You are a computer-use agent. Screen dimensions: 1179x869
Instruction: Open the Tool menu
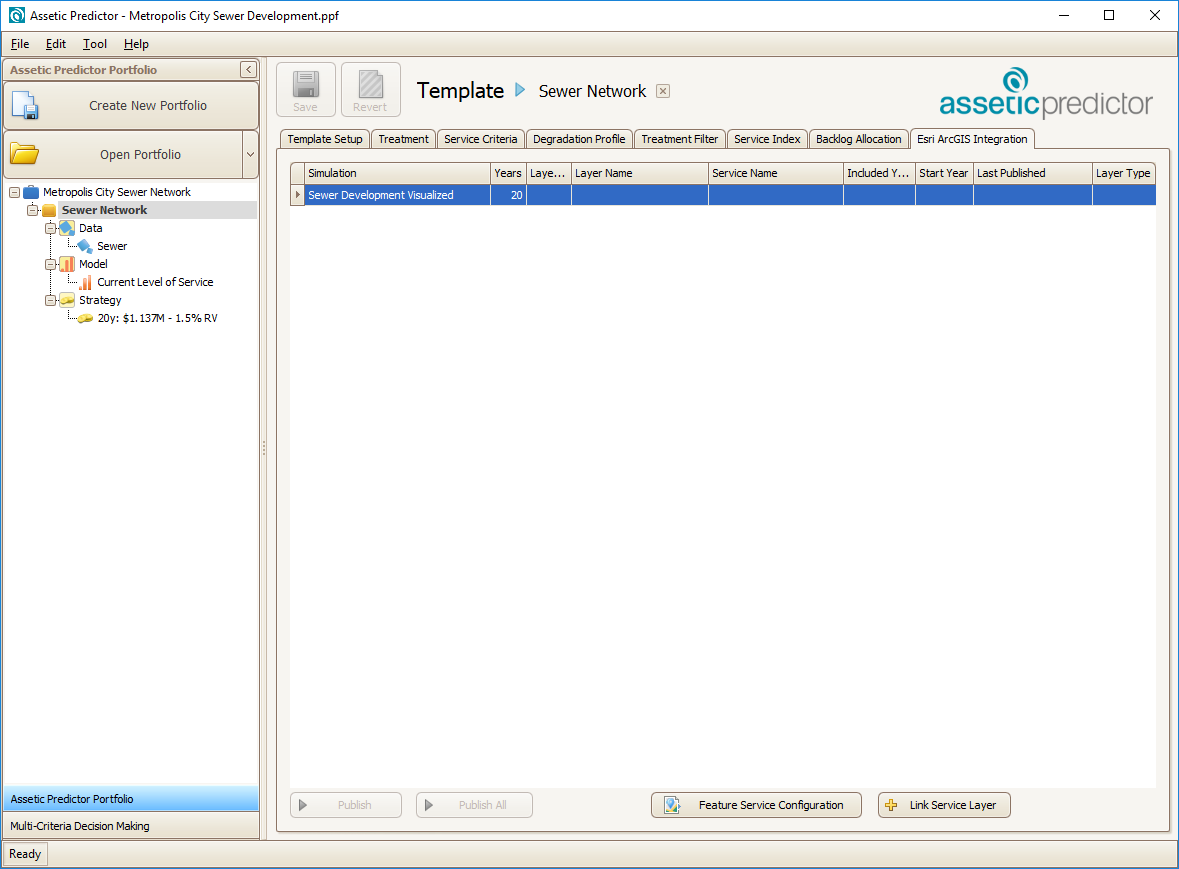pos(95,44)
